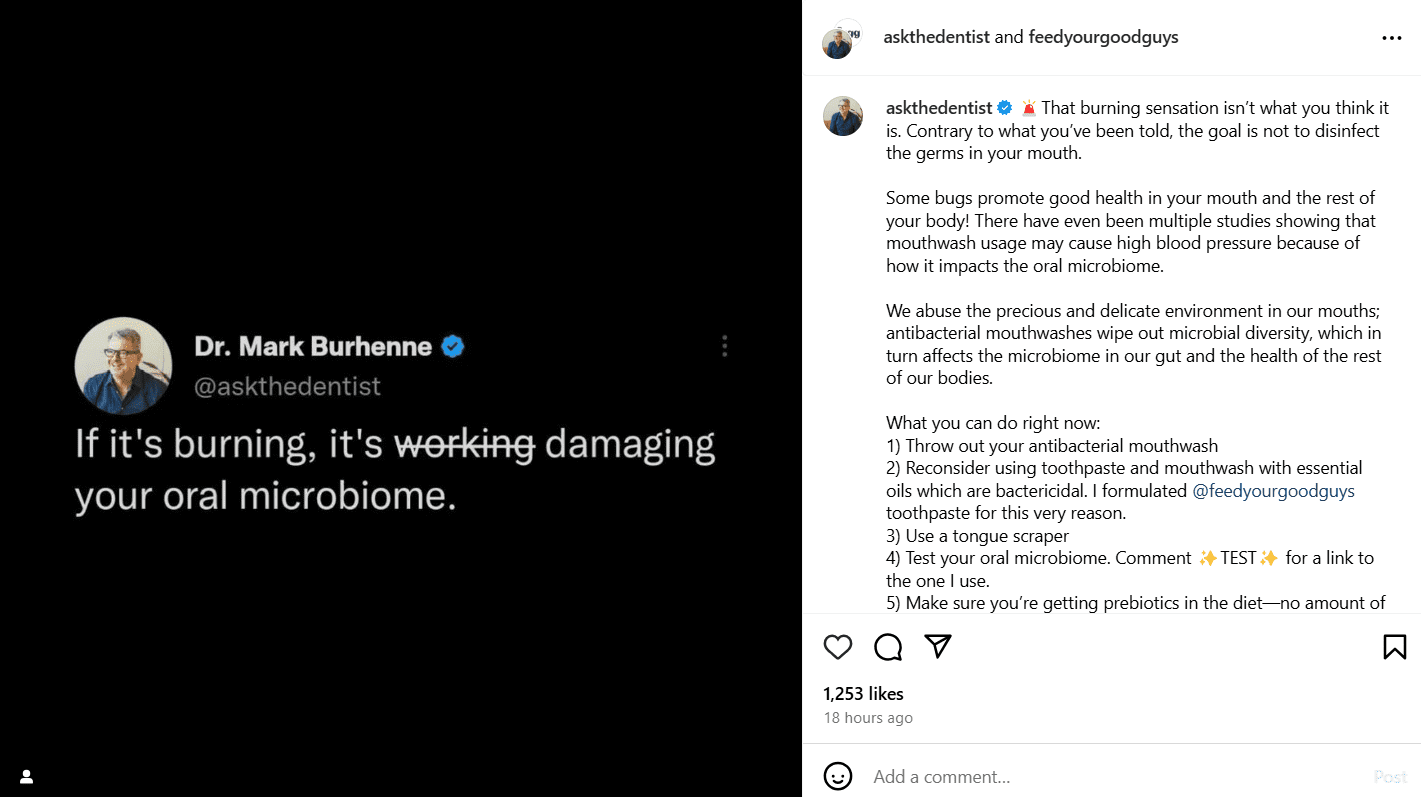This screenshot has height=797, width=1421.
Task: Click three-dot icon in tweet image
Action: pos(724,346)
